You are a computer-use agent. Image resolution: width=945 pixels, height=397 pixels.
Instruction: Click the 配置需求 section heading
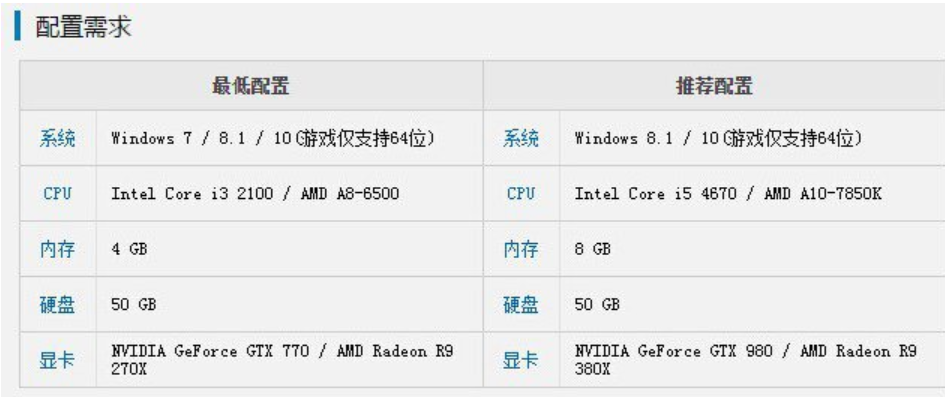pyautogui.click(x=83, y=27)
